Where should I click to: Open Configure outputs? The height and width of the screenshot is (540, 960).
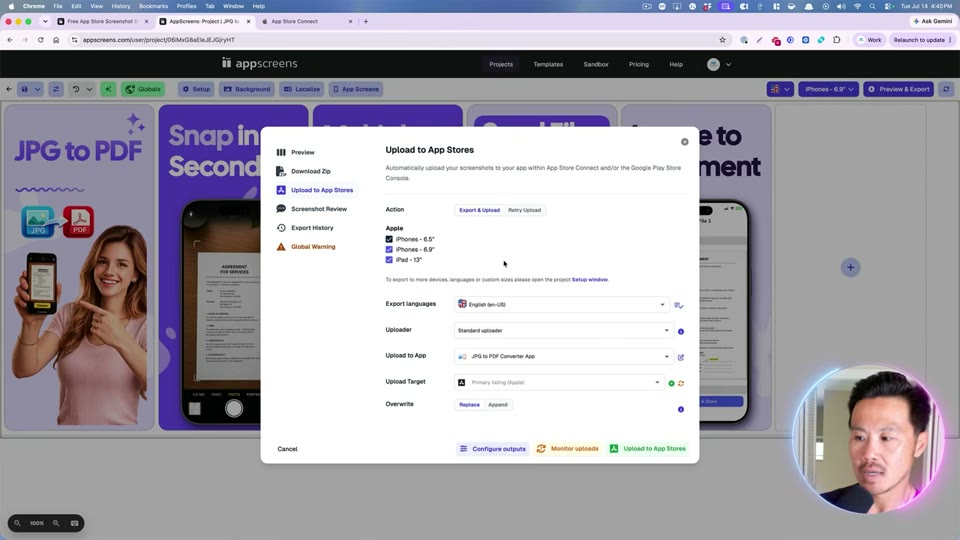click(492, 449)
